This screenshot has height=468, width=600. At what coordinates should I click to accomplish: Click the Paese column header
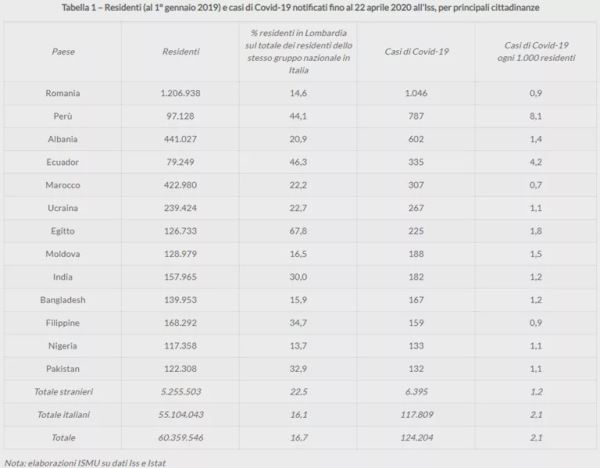pos(63,52)
